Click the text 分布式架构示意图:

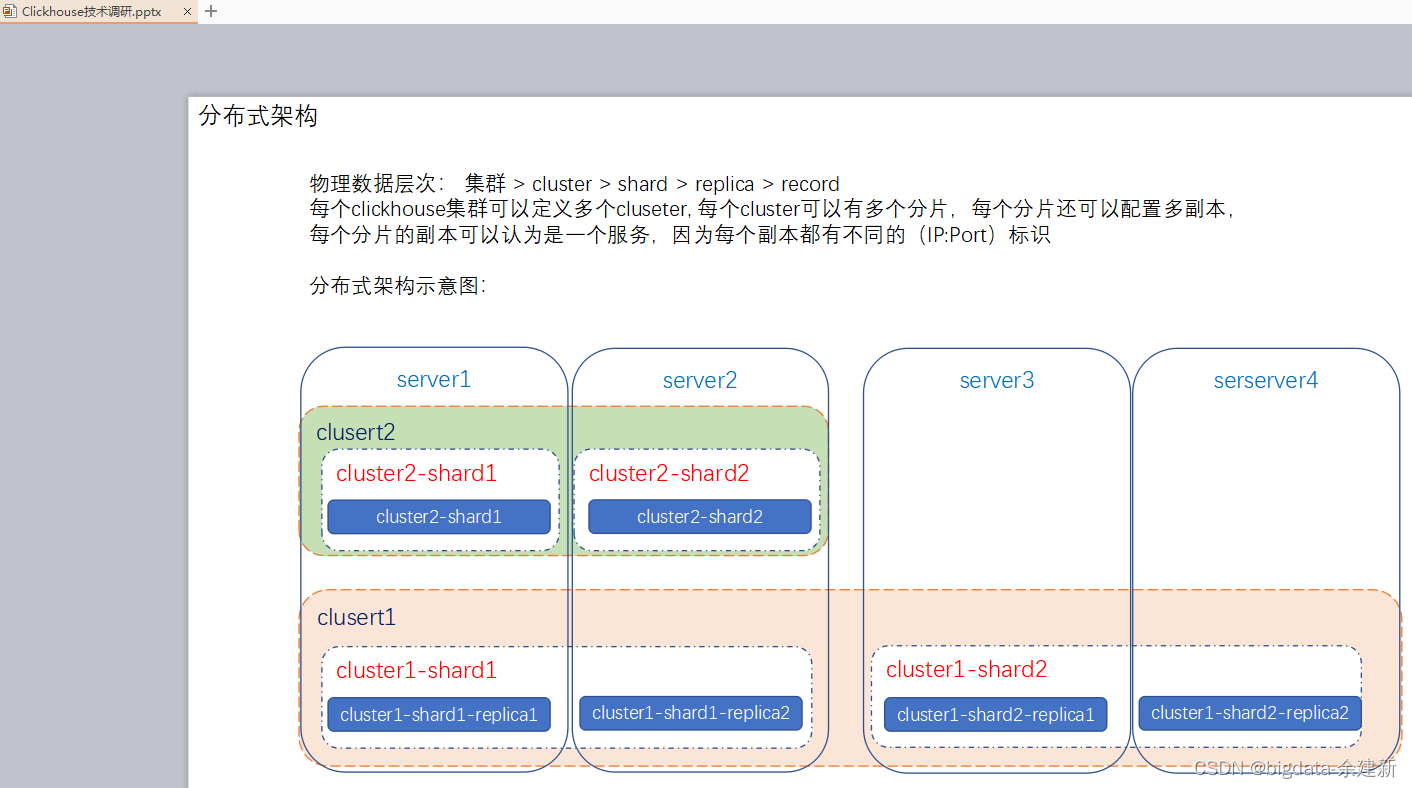(x=398, y=286)
